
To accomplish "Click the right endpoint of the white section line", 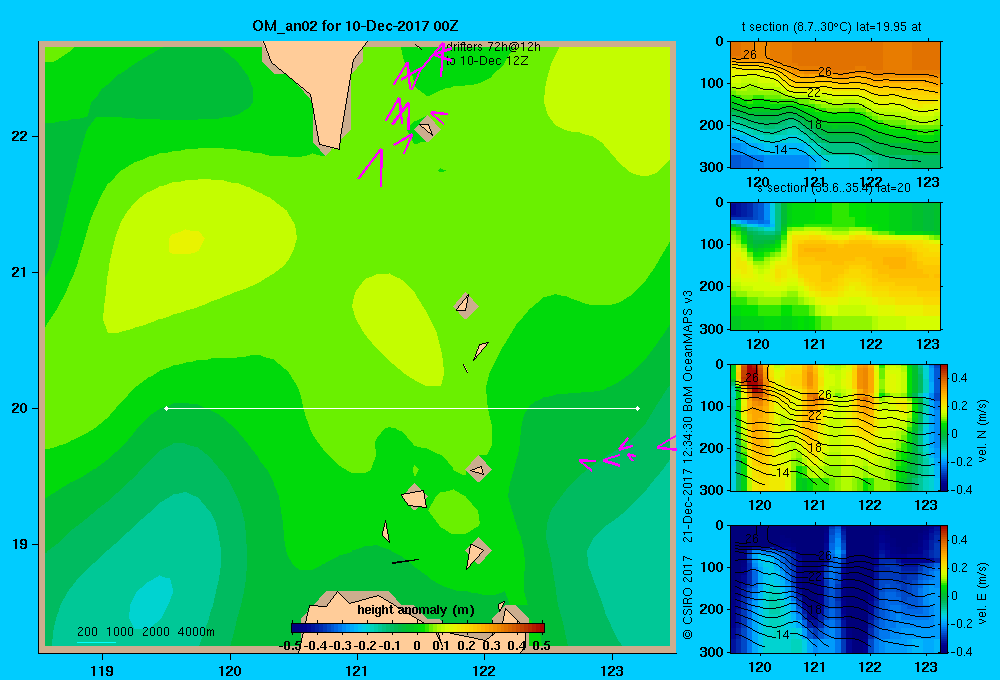I will pyautogui.click(x=638, y=408).
